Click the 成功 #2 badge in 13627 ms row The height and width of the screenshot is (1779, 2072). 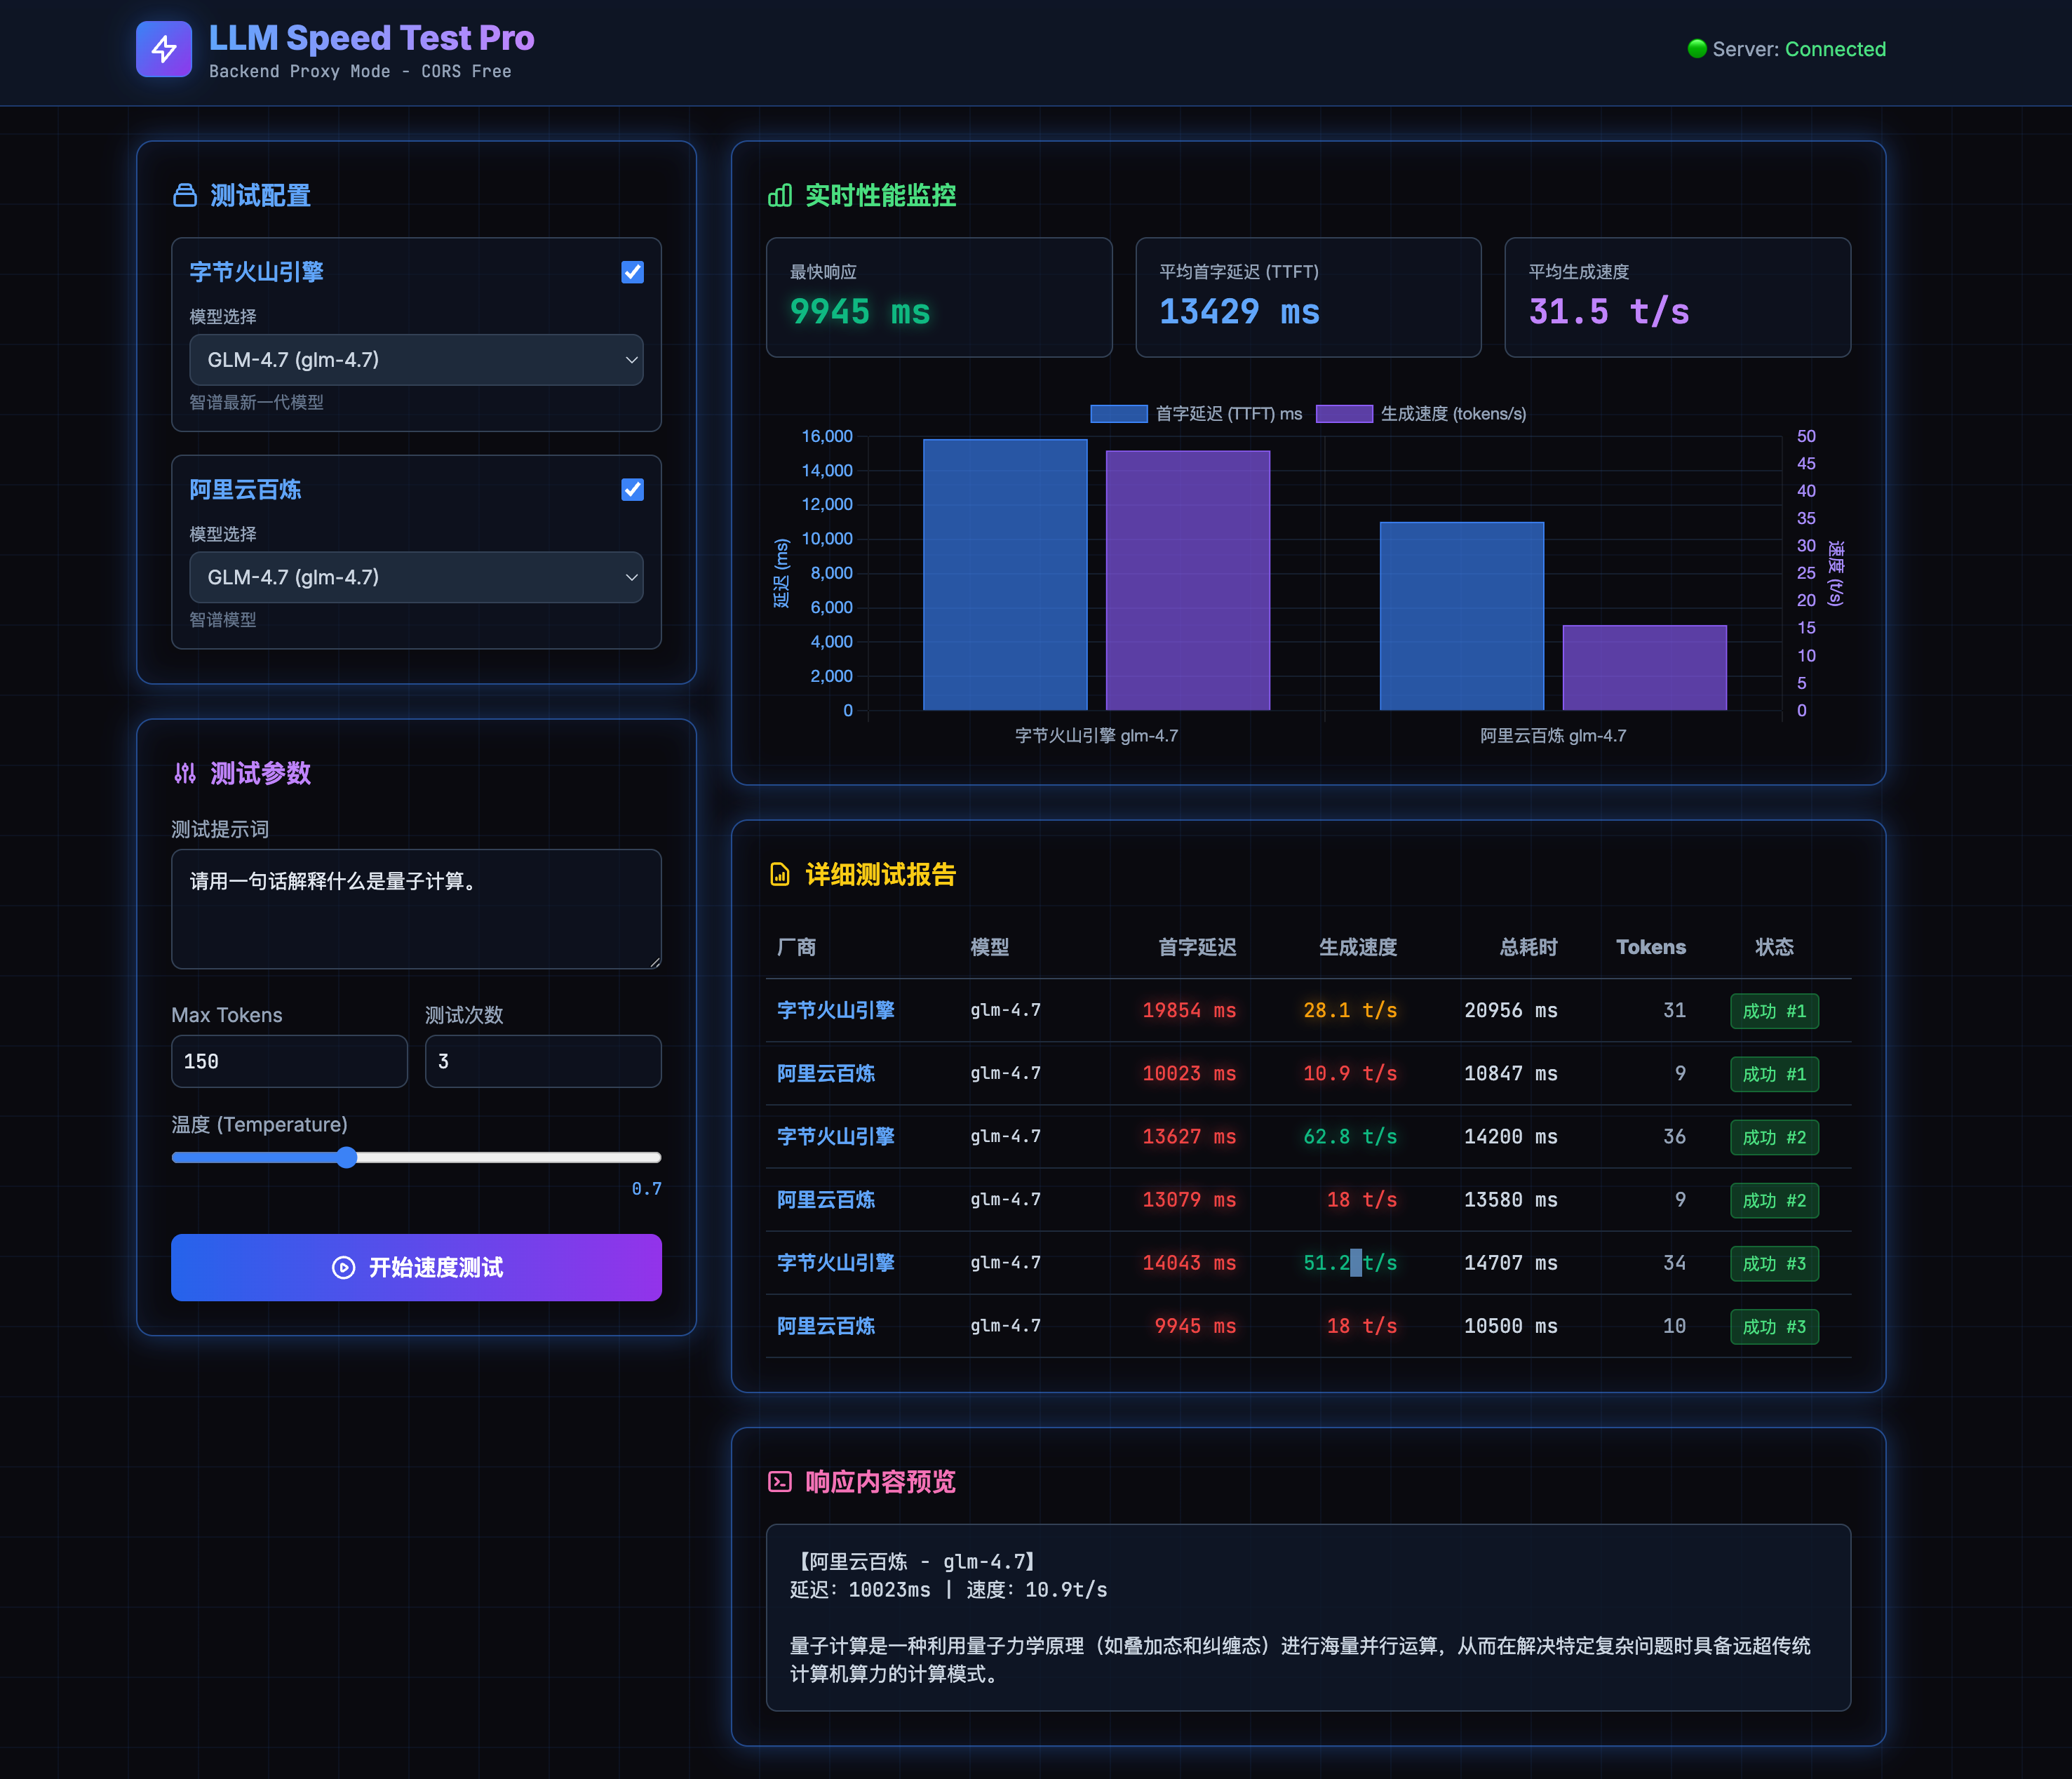pos(1774,1137)
